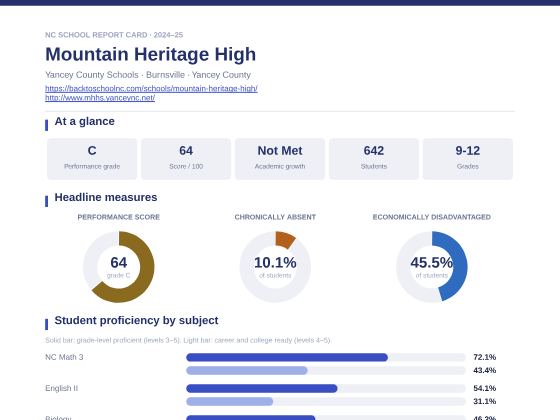The height and width of the screenshot is (420, 560).
Task: Click the At a glance section heading
Action: pos(85,121)
